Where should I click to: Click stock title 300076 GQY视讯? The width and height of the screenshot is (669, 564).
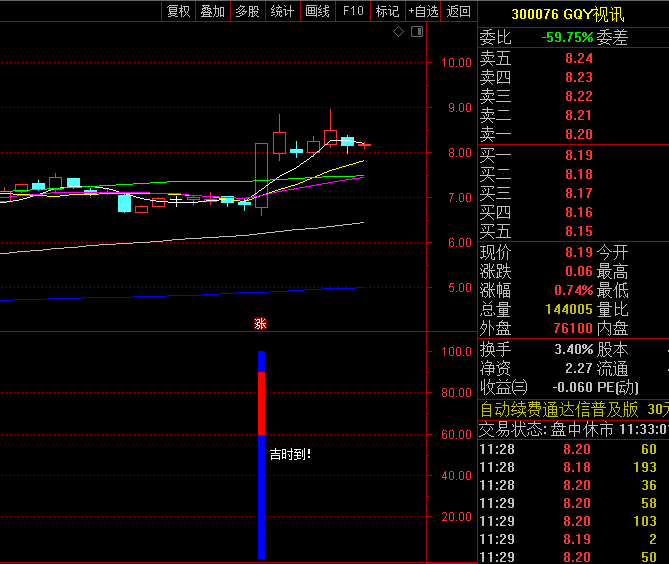point(568,14)
